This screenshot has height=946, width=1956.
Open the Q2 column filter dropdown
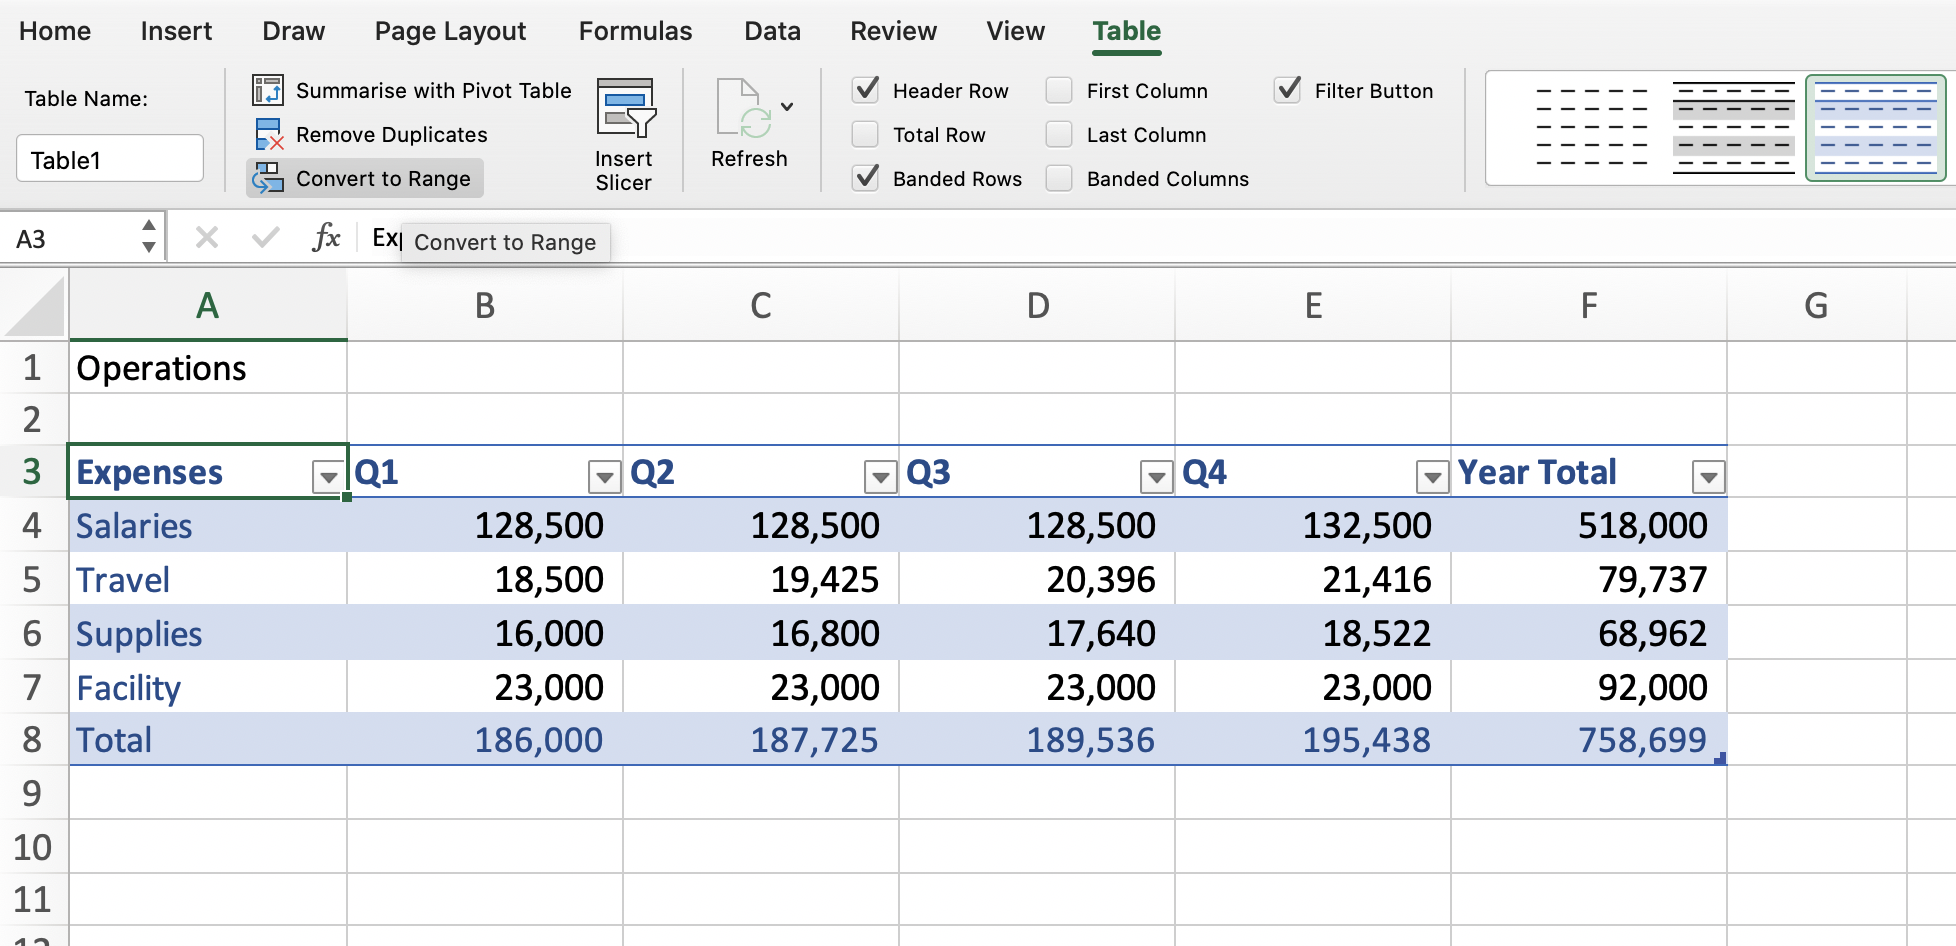click(880, 478)
